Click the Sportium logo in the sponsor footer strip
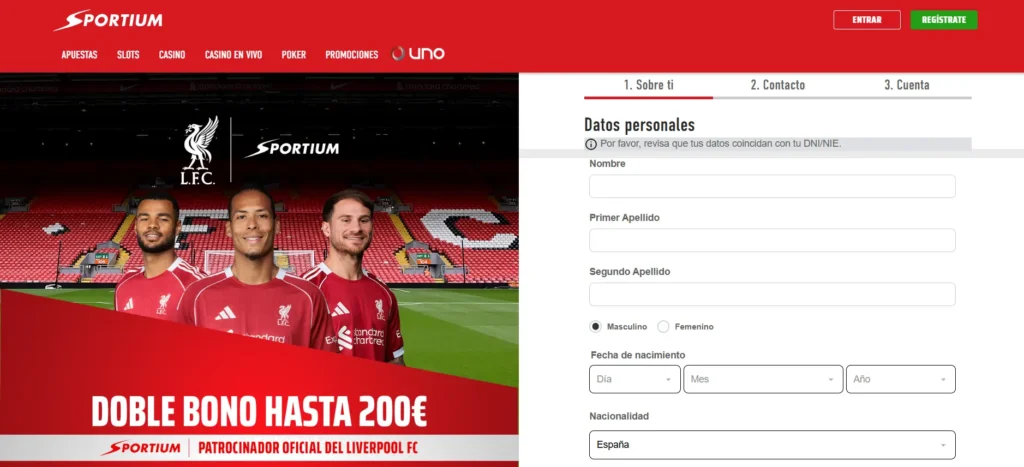 click(141, 448)
